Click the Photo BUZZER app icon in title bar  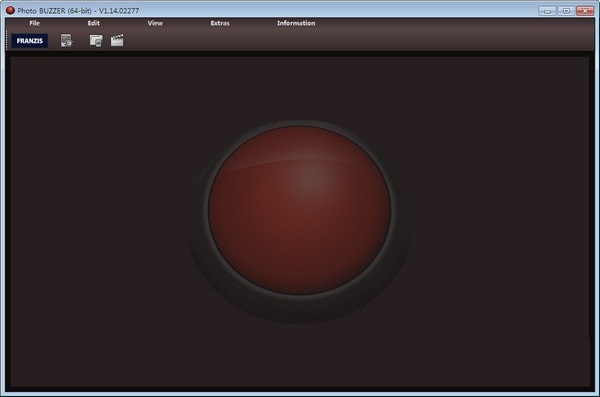(10, 10)
